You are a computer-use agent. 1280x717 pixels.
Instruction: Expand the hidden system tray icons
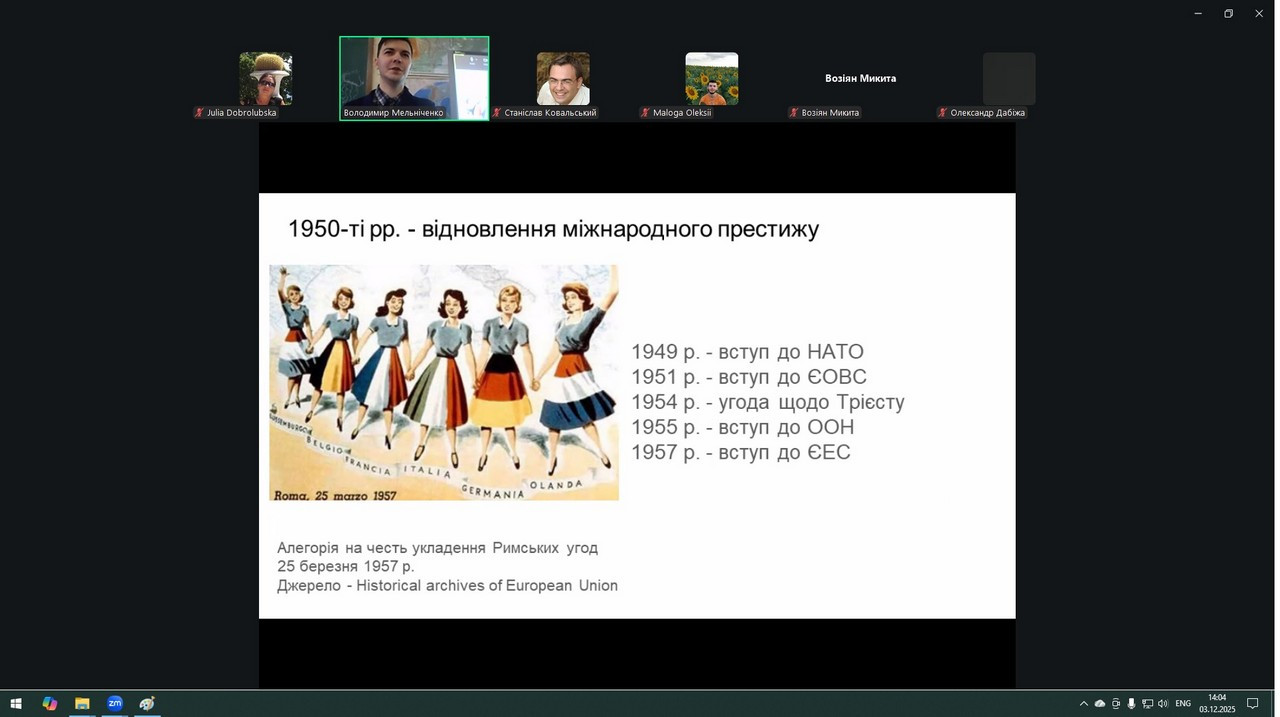tap(1083, 704)
